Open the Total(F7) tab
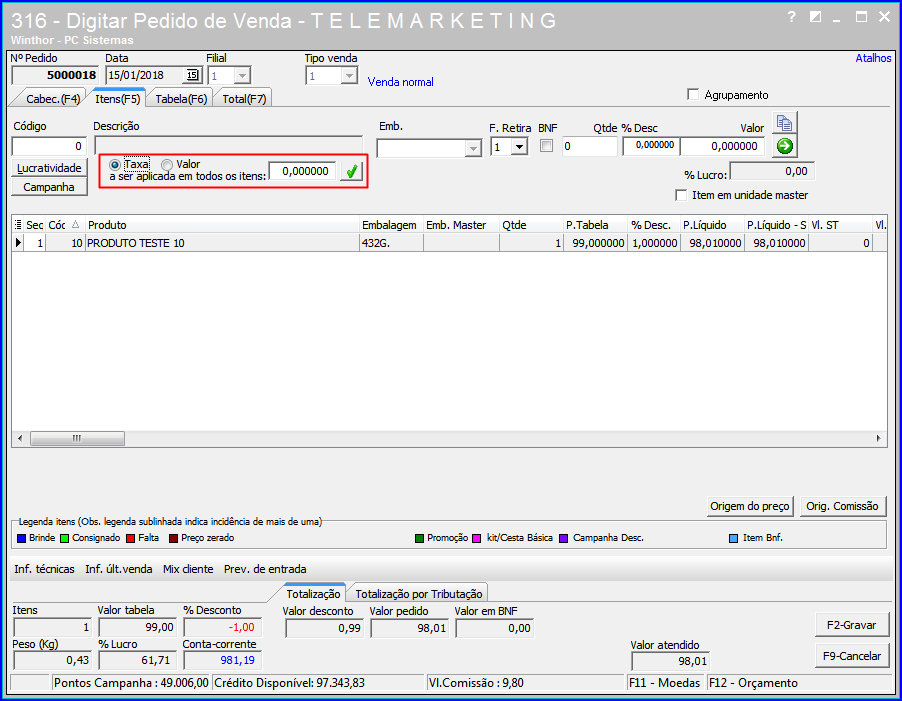This screenshot has width=902, height=701. click(244, 99)
